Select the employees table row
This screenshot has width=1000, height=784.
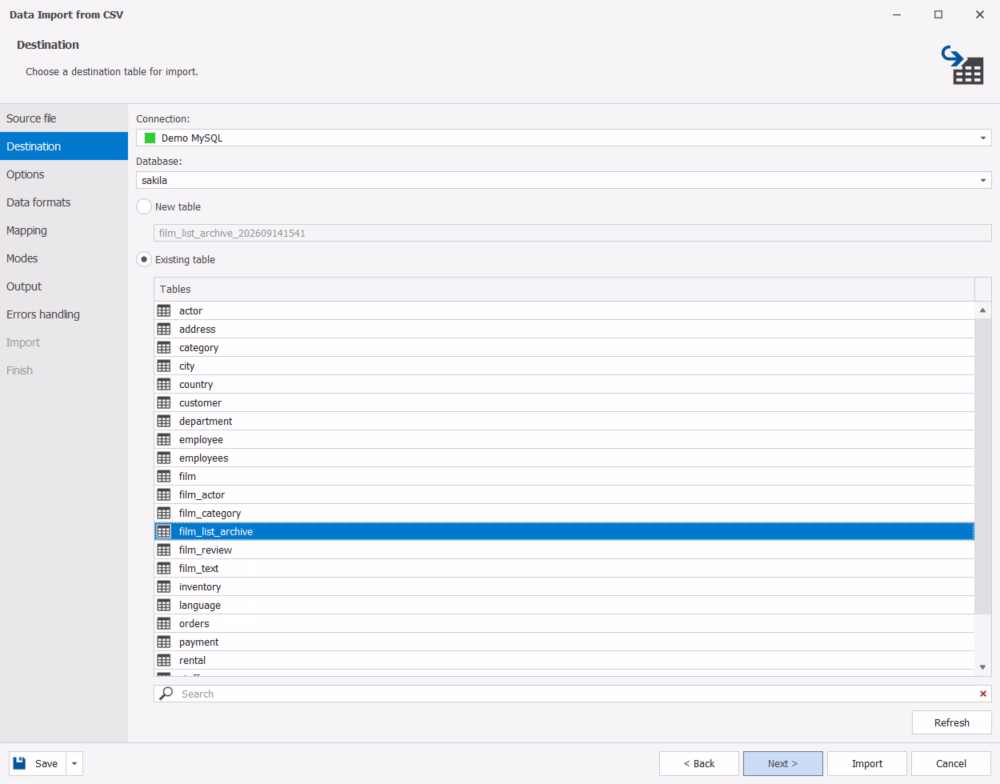(564, 458)
